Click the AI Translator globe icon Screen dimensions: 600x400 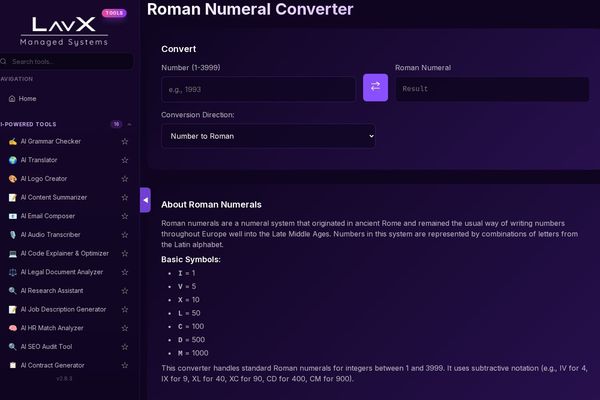coord(13,160)
